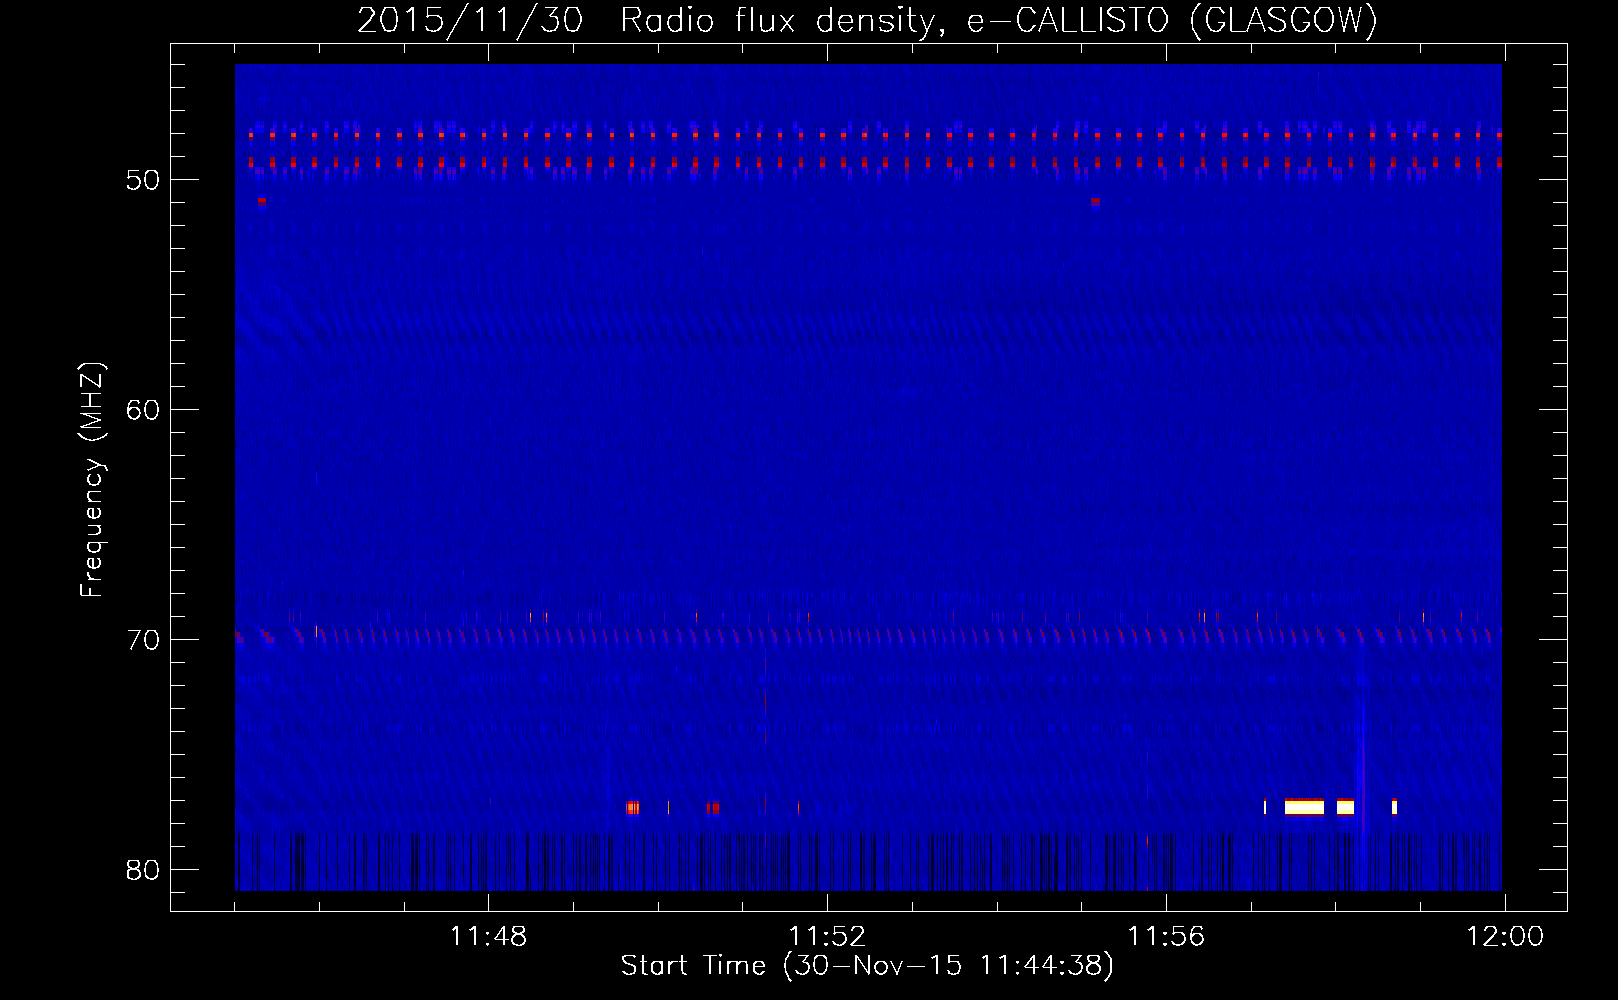Click the 'Start Time (30-Nov-15 11:44:38)' label
This screenshot has height=1000, width=1618.
867,966
